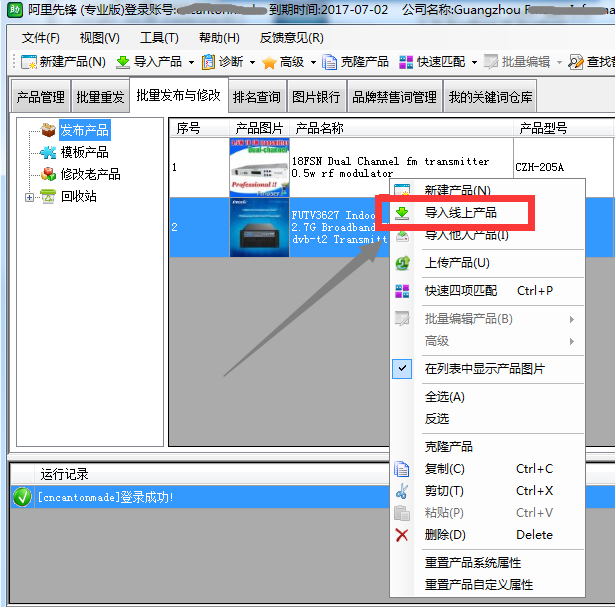Switch to the 品牌禁售词管理 tab
Screen dimensions: 615x607
point(394,96)
